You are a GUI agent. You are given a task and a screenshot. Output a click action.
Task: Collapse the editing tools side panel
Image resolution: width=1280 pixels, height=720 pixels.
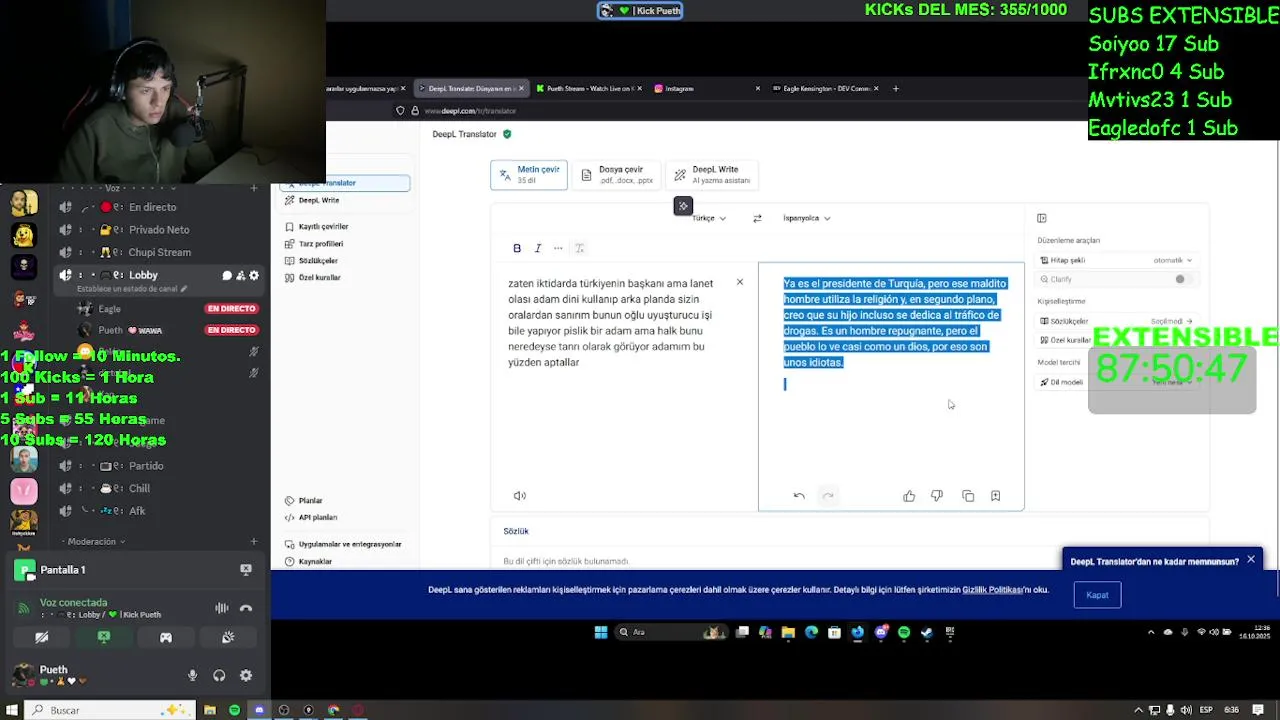coord(1042,218)
